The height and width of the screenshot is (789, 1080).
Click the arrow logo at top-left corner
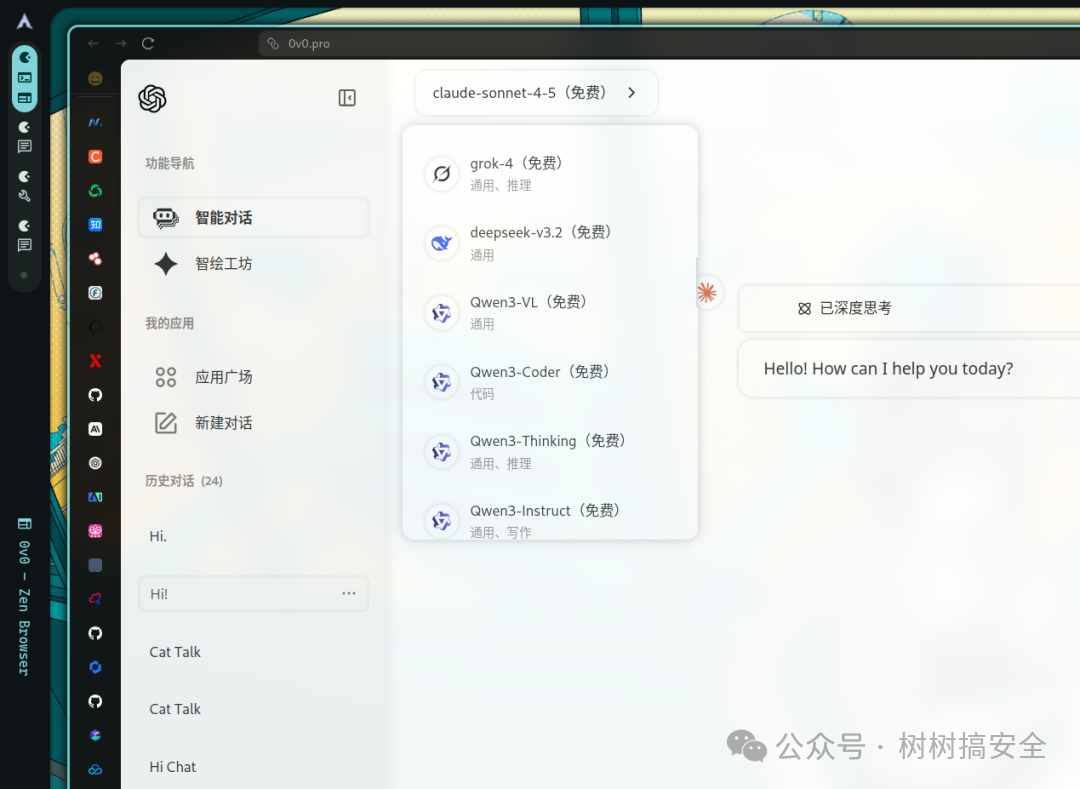[x=24, y=21]
